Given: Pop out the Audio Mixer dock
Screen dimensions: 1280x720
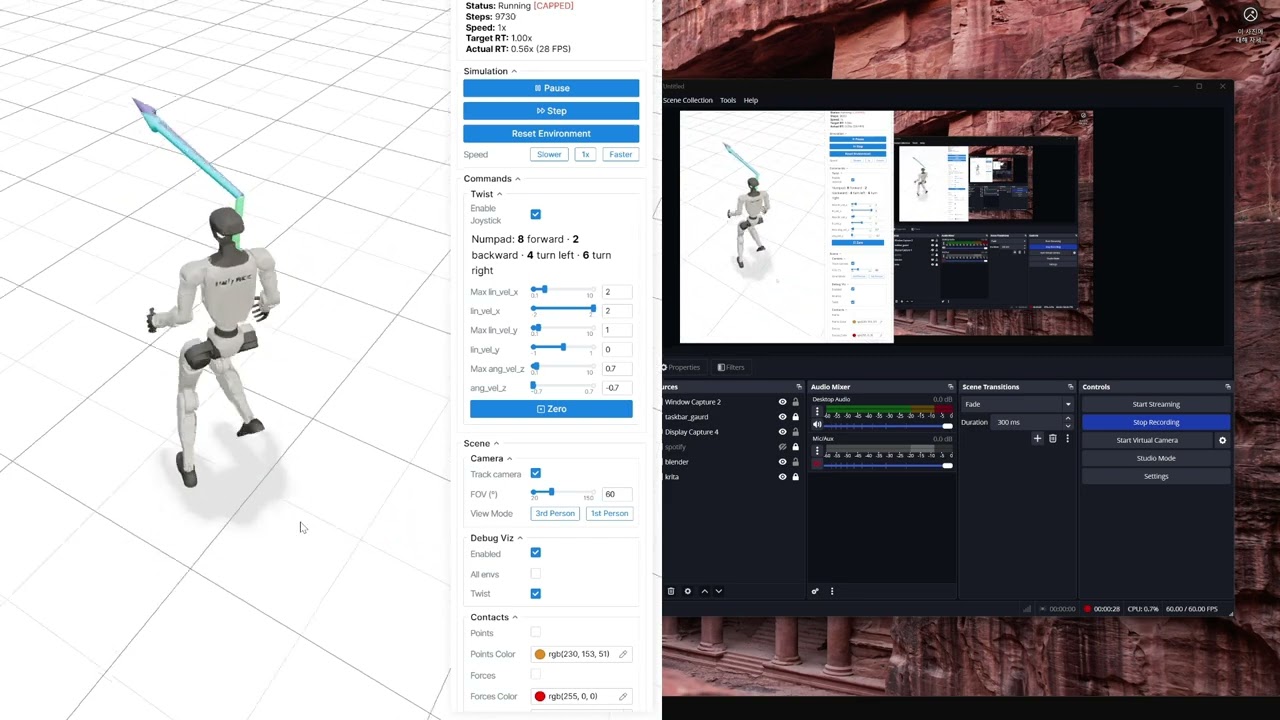Looking at the screenshot, I should (950, 387).
